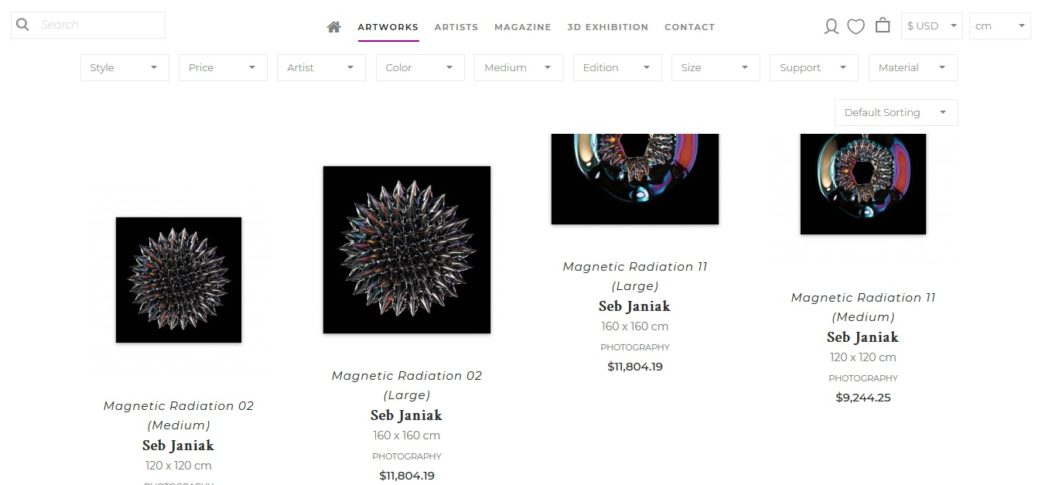Click the home icon in navigation
Screen dimensions: 1042x485
[x=334, y=27]
